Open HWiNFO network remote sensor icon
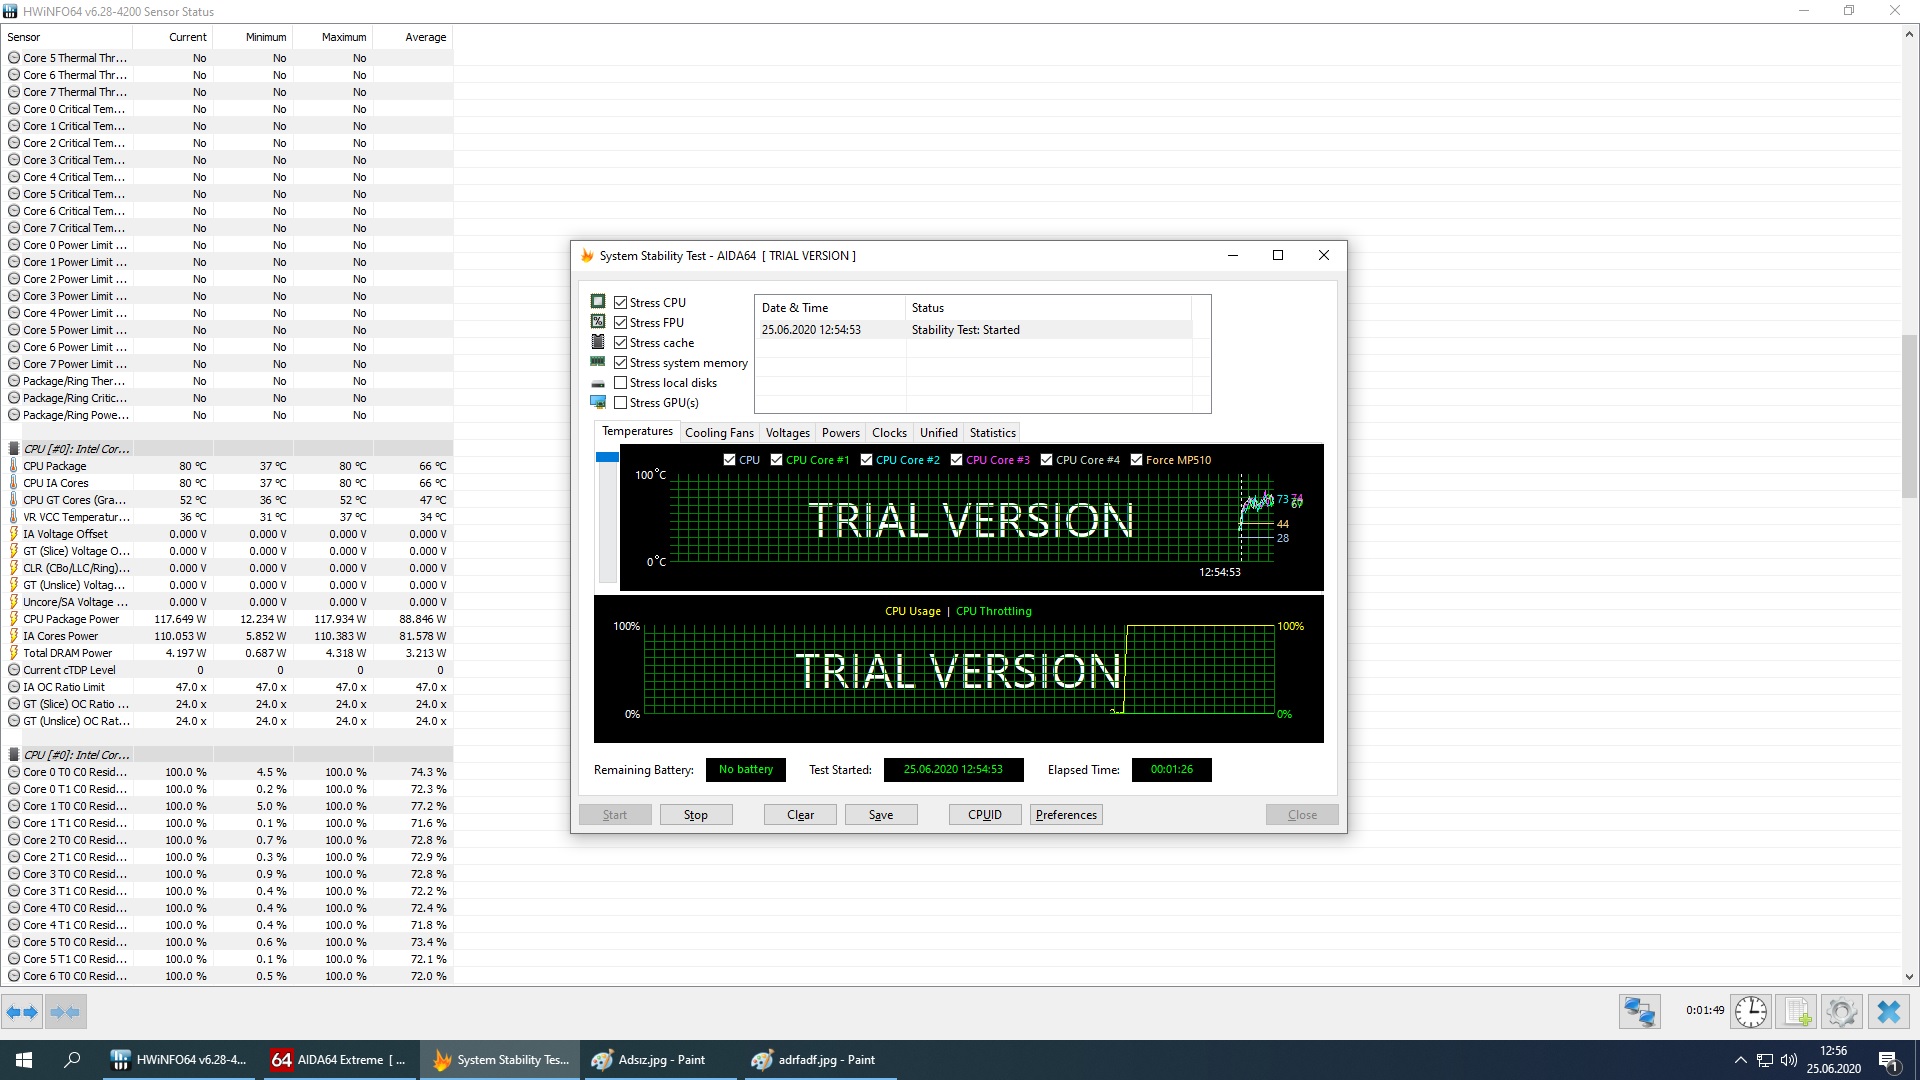This screenshot has width=1920, height=1080. (1640, 1012)
